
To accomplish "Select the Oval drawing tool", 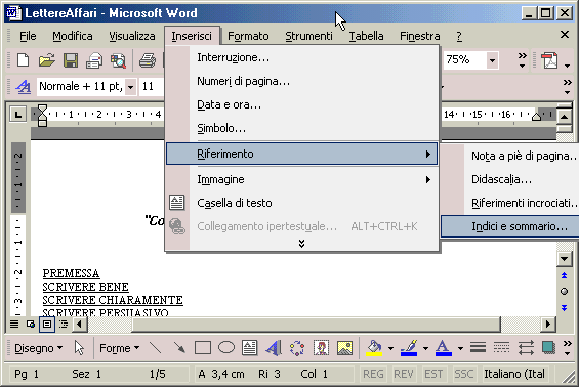I will pyautogui.click(x=226, y=347).
